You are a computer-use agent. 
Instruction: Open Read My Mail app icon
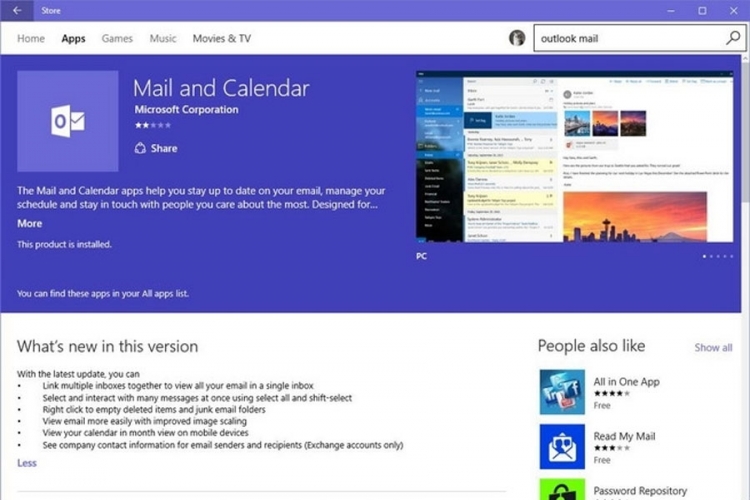click(x=562, y=446)
